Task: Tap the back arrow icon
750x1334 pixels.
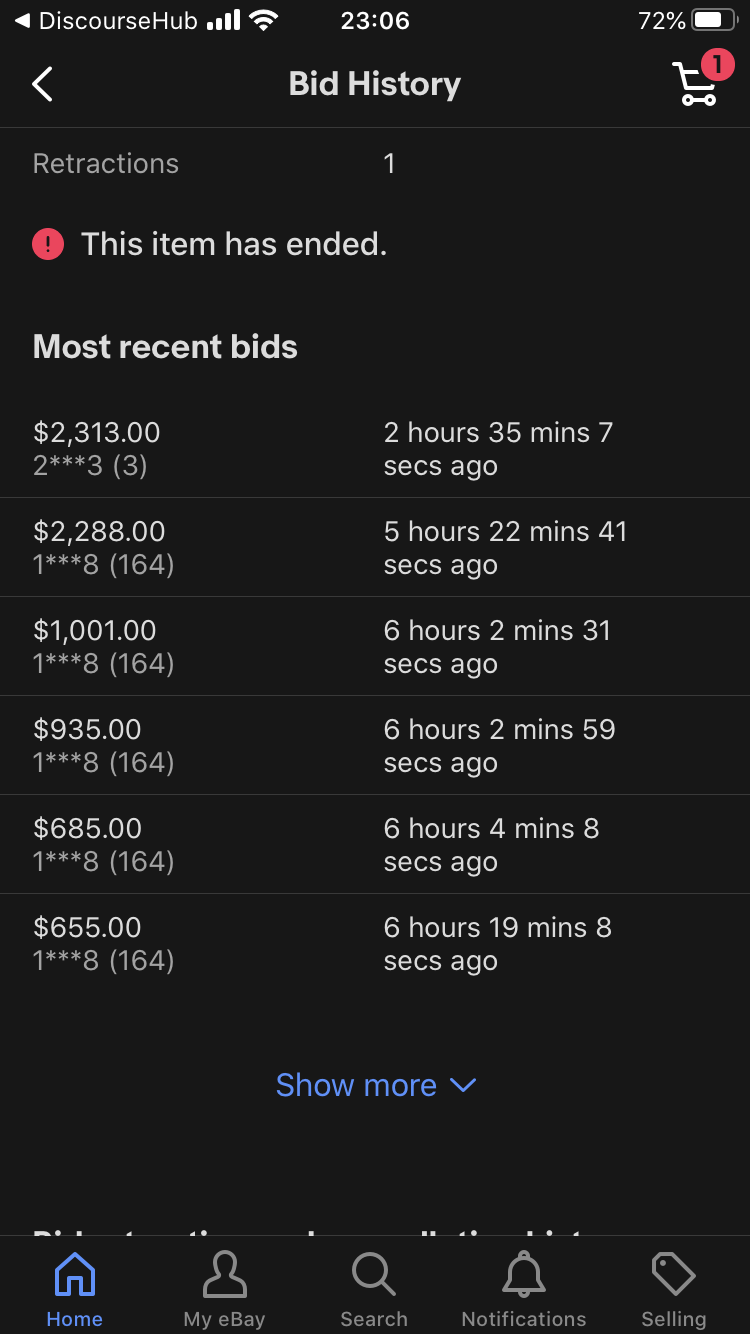Action: 42,85
